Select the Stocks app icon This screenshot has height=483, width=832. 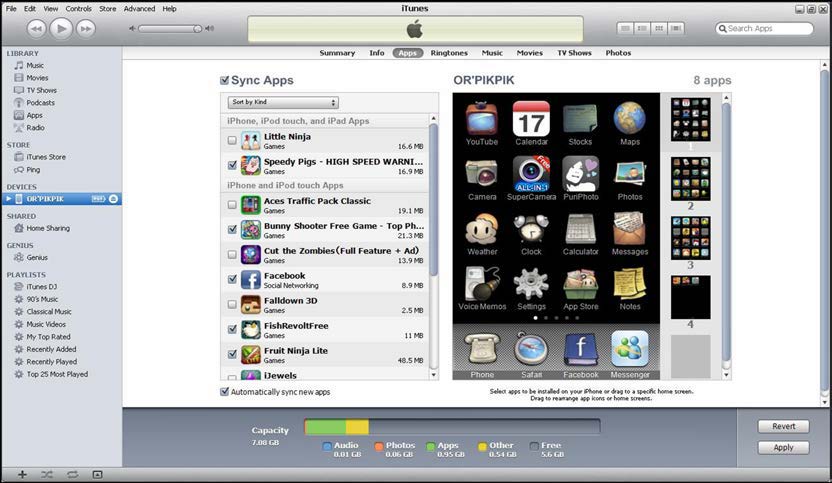[580, 118]
